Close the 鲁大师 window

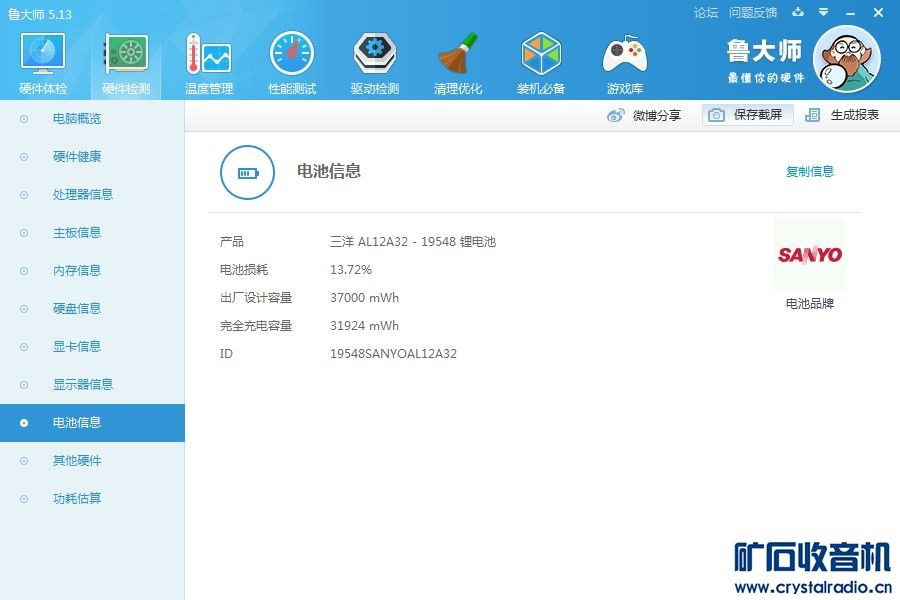(878, 12)
